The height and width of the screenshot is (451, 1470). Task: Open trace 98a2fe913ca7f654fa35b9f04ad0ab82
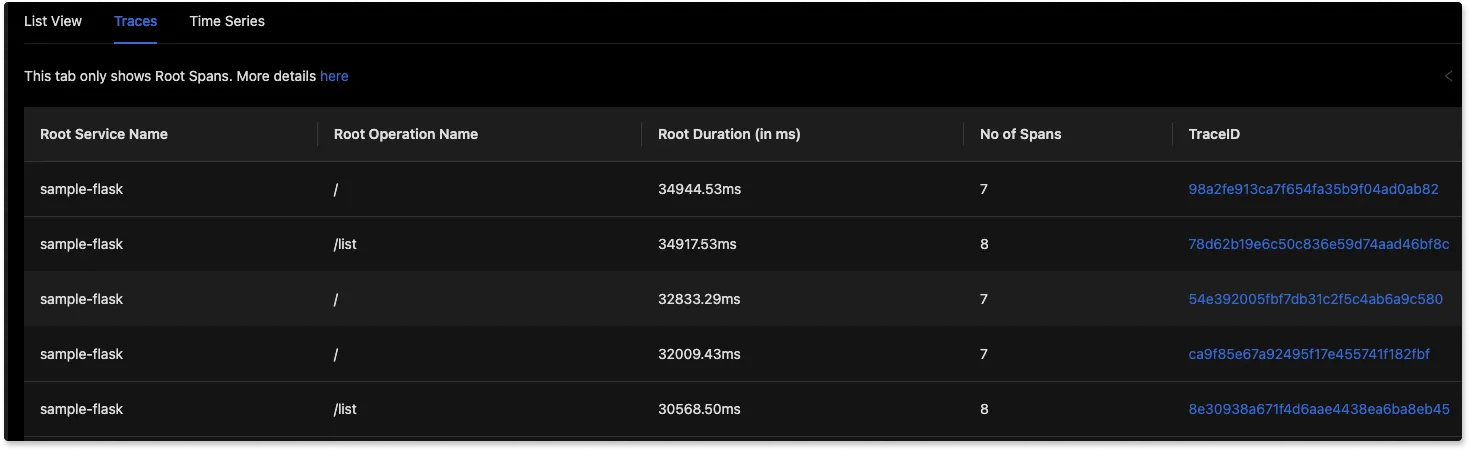(1313, 189)
